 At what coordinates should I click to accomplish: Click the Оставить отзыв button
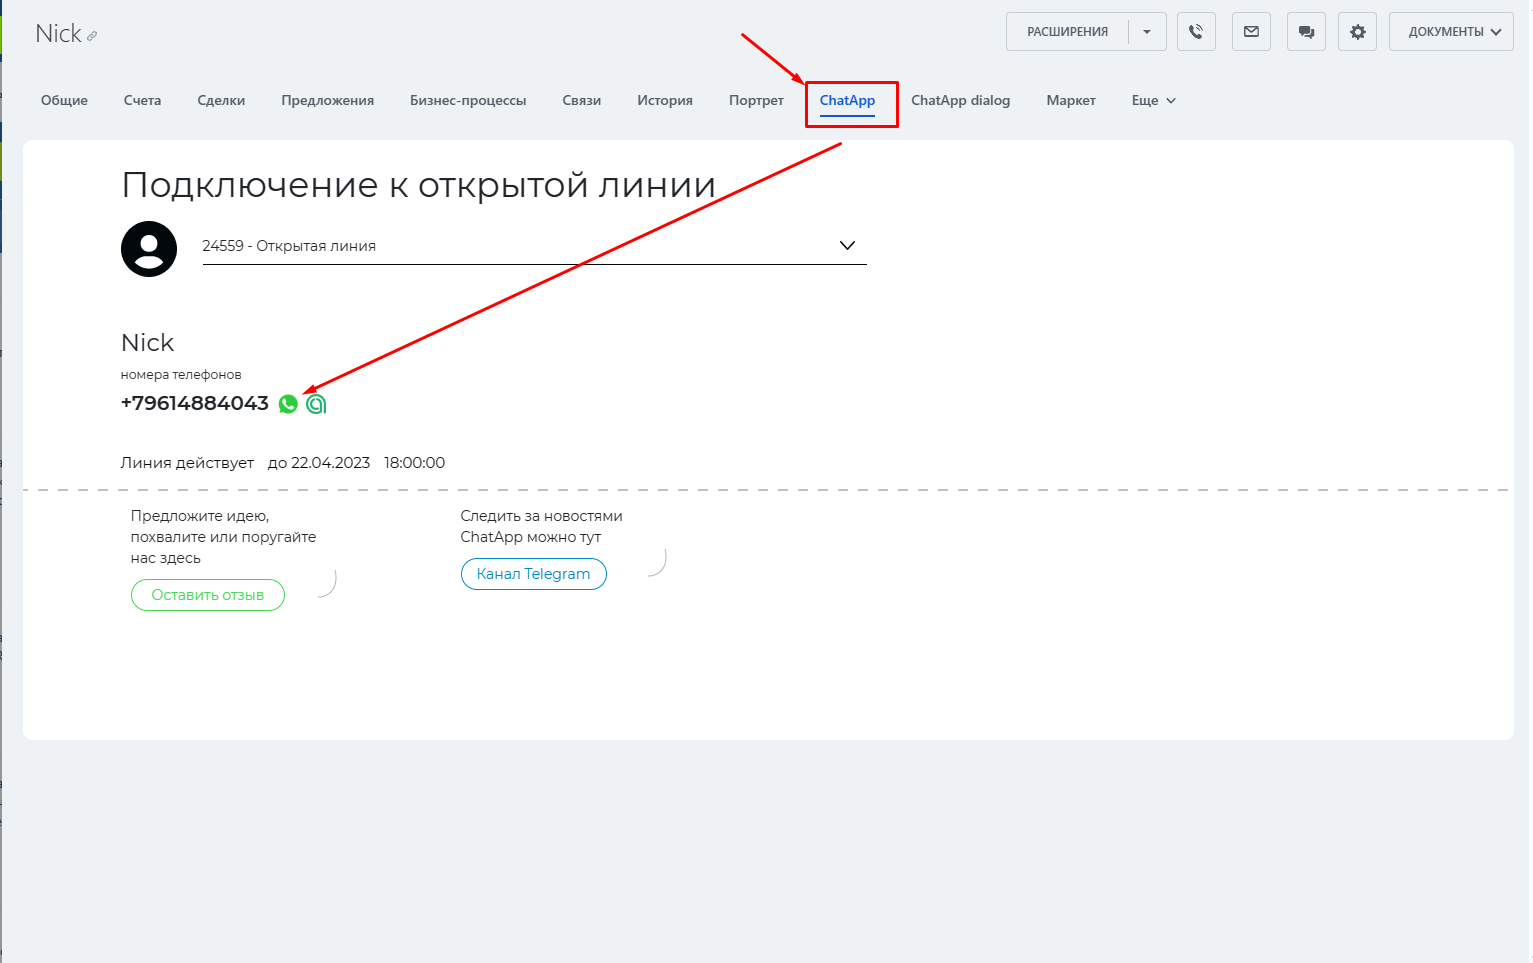click(x=208, y=595)
